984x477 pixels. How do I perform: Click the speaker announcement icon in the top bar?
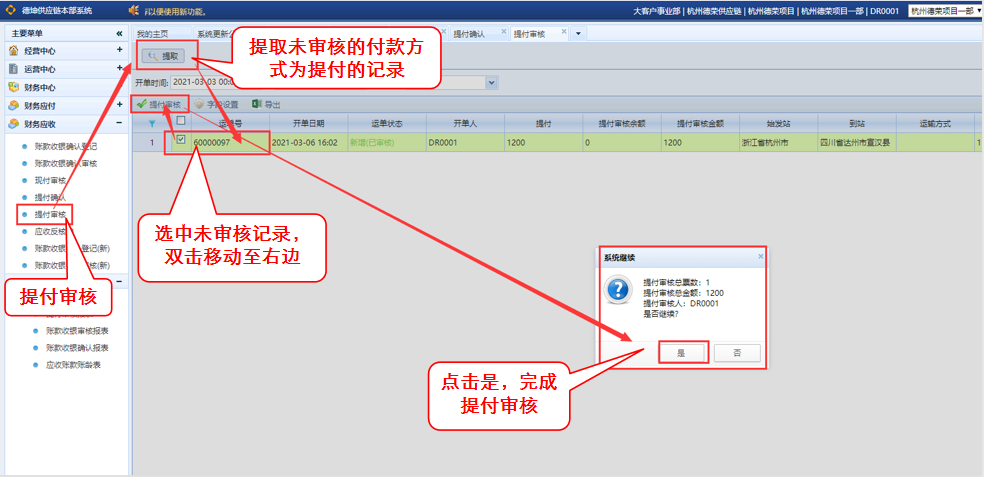(x=132, y=11)
